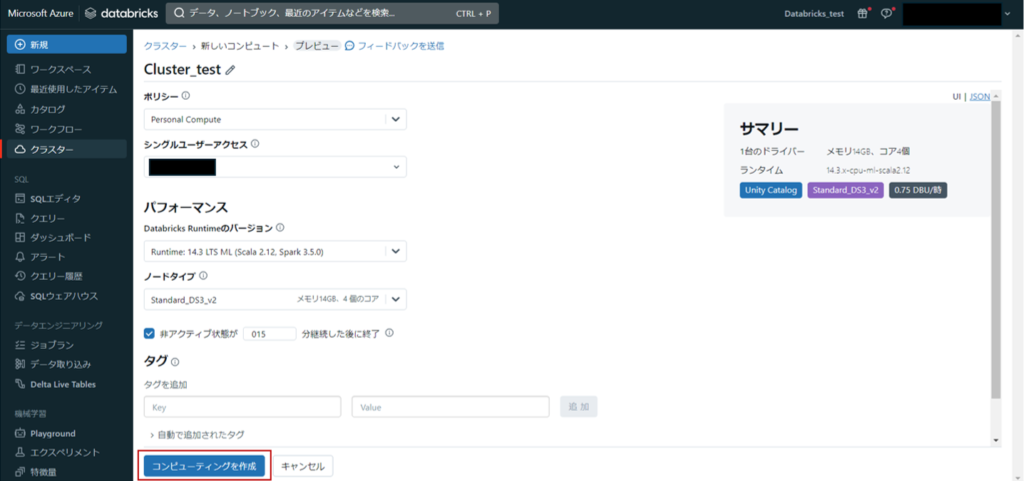The width and height of the screenshot is (1024, 481).
Task: Click info icon beside Databricks Runtimeのバージョン
Action: pos(280,228)
